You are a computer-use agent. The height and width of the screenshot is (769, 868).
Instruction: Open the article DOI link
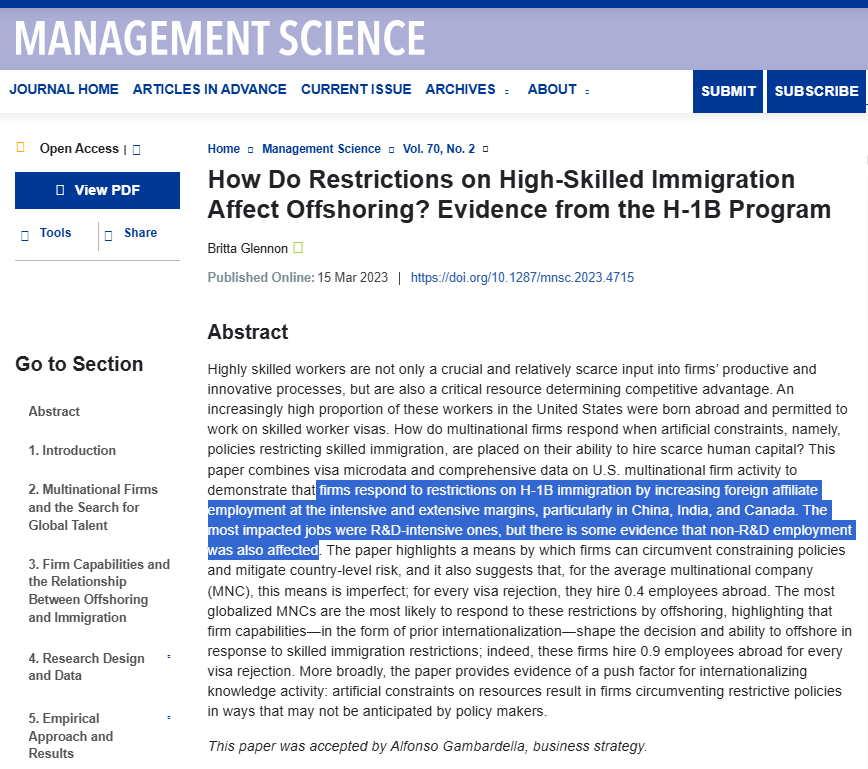522,277
